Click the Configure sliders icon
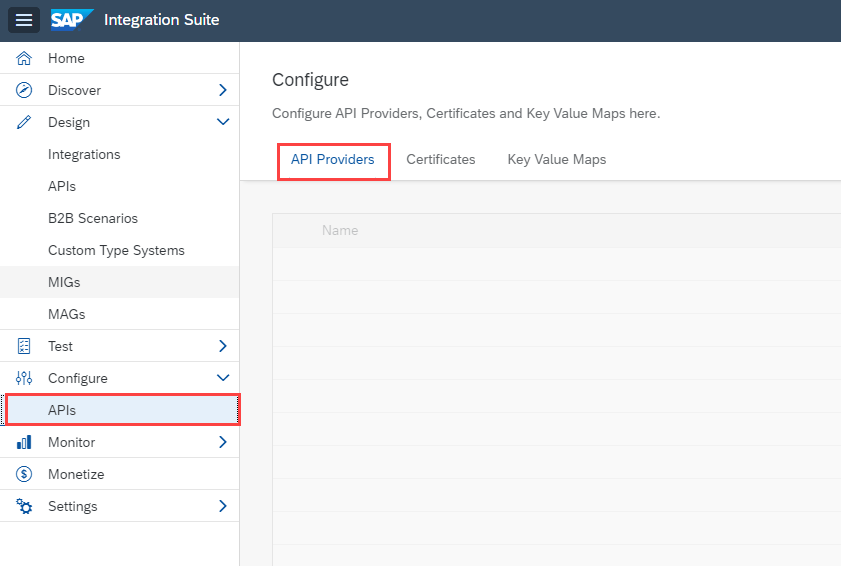 (25, 378)
